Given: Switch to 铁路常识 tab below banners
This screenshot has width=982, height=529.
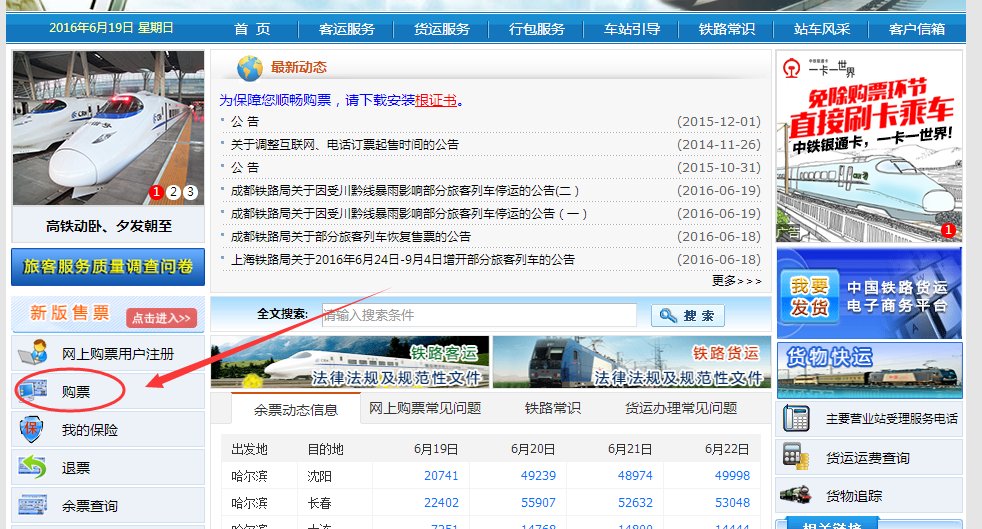Looking at the screenshot, I should point(552,408).
